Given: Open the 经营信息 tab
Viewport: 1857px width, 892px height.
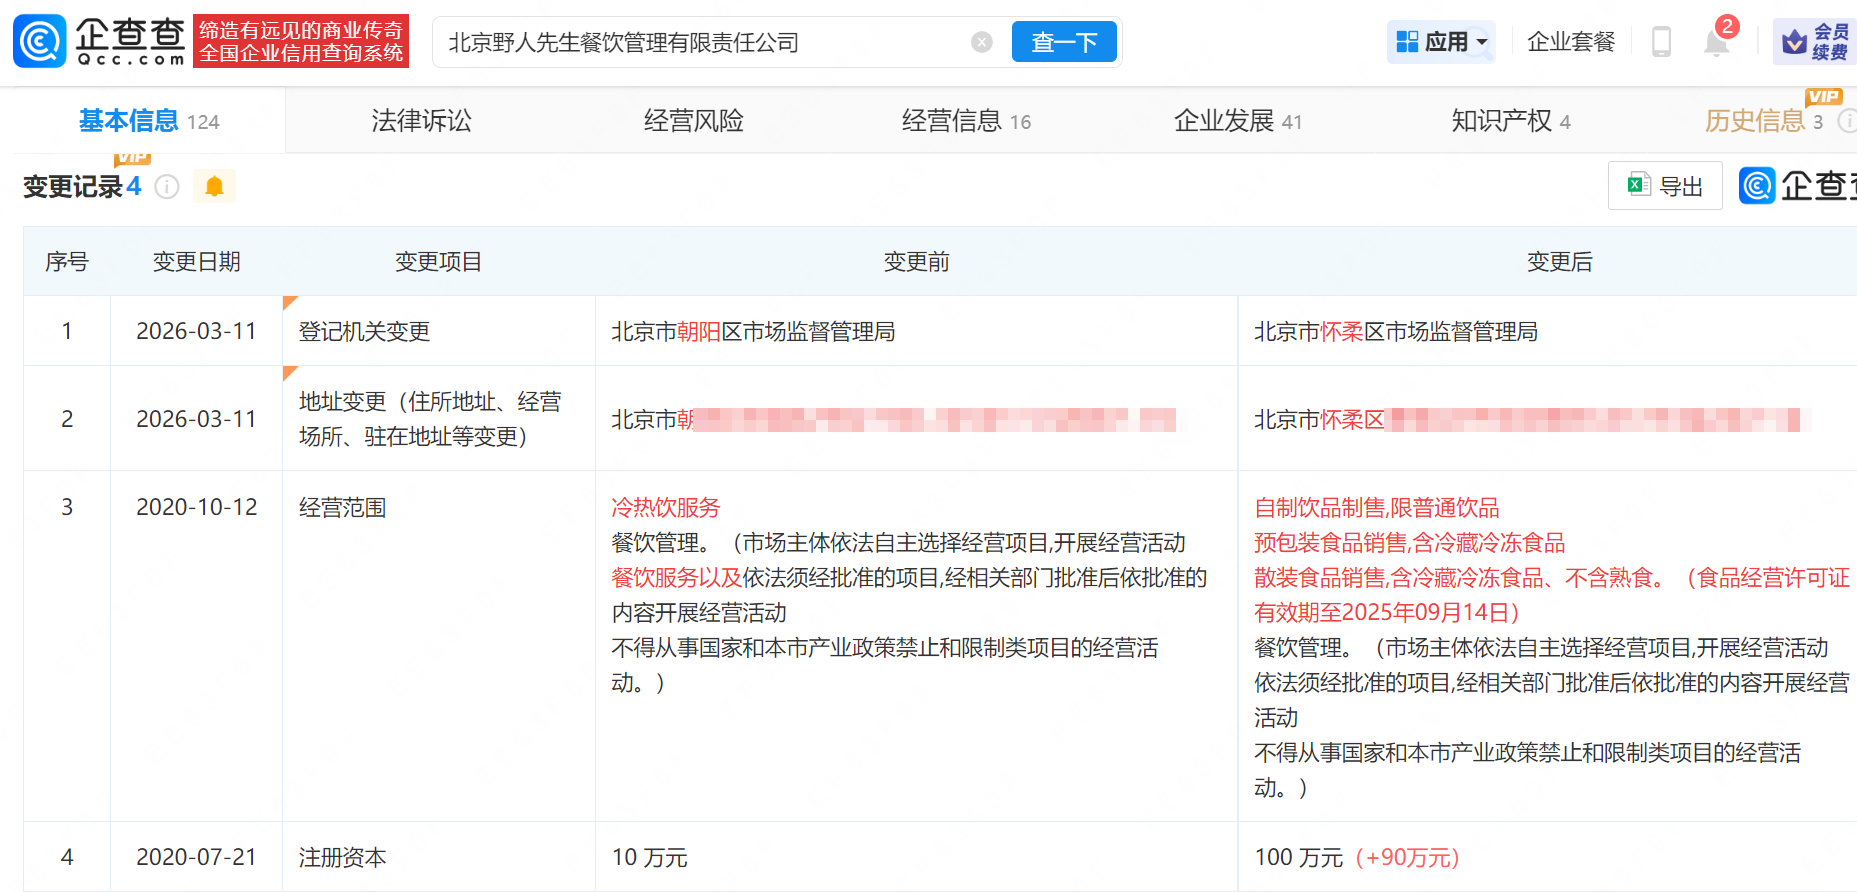Looking at the screenshot, I should tap(966, 121).
